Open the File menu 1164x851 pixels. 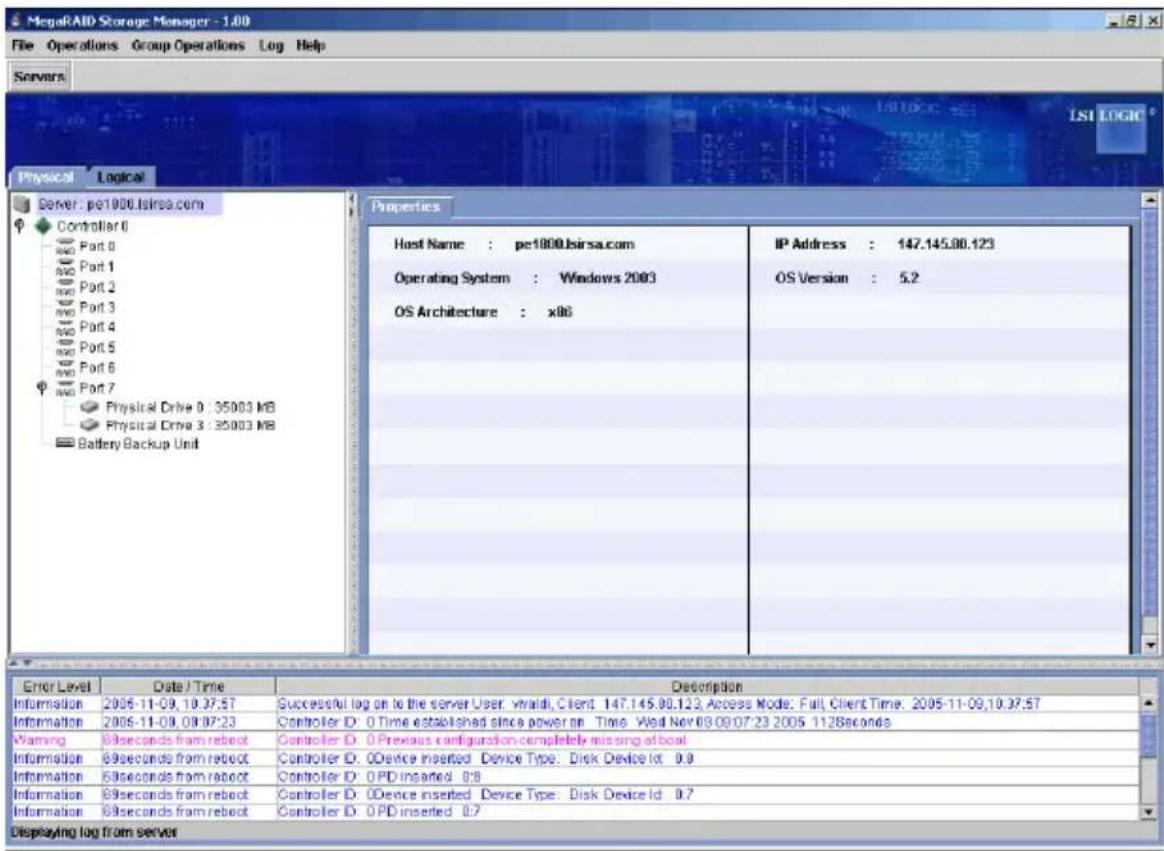coord(22,45)
